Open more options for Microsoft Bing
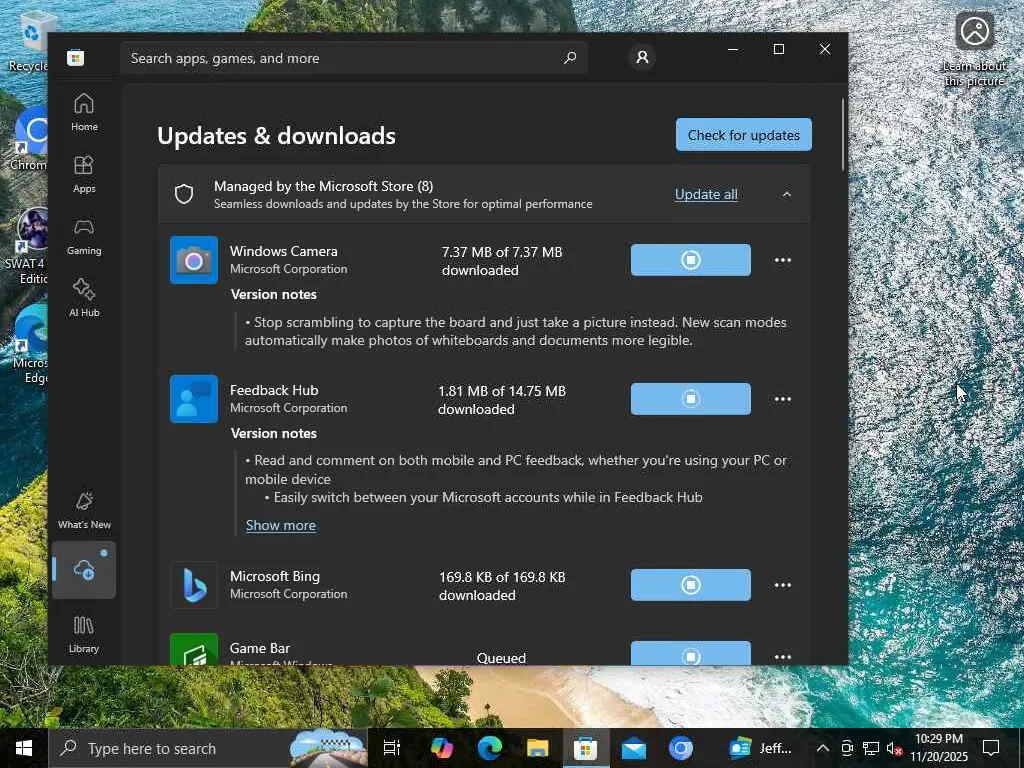Viewport: 1024px width, 768px height. tap(782, 585)
